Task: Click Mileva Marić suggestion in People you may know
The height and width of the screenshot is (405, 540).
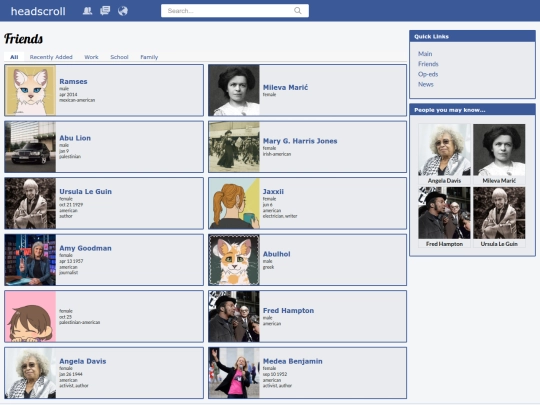Action: 499,150
